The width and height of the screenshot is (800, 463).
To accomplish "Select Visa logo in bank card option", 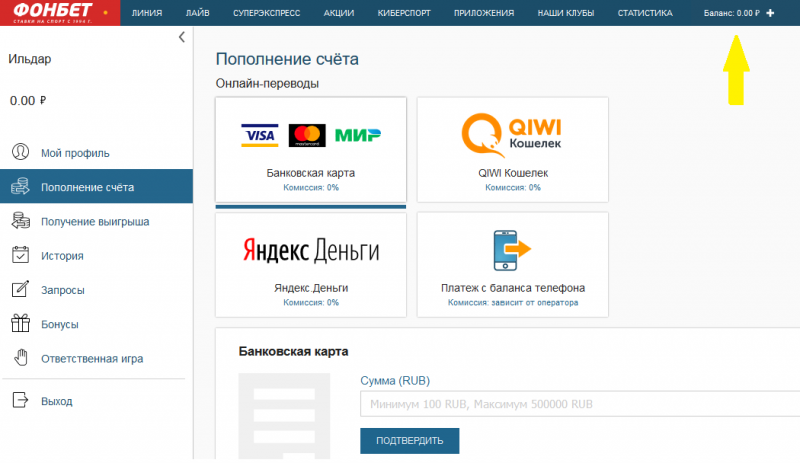I will click(x=260, y=135).
